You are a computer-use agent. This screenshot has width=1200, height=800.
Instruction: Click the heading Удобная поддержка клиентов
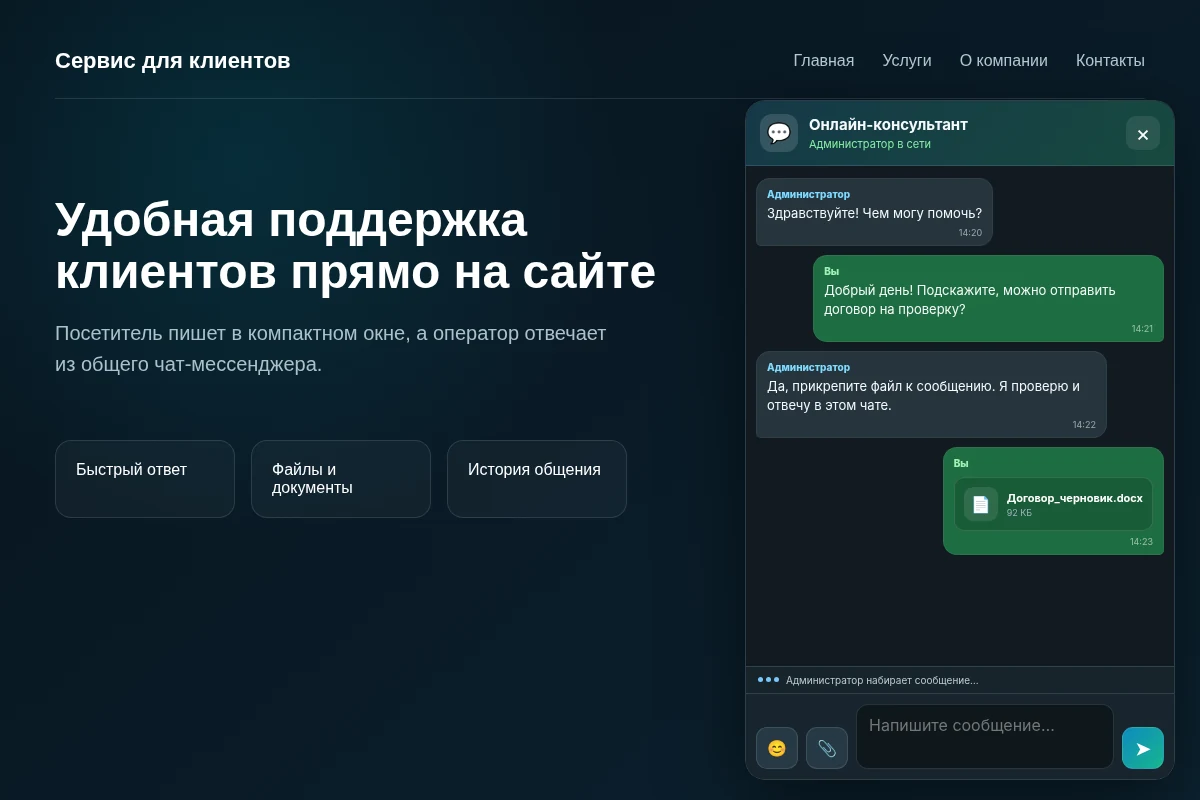pyautogui.click(x=355, y=246)
